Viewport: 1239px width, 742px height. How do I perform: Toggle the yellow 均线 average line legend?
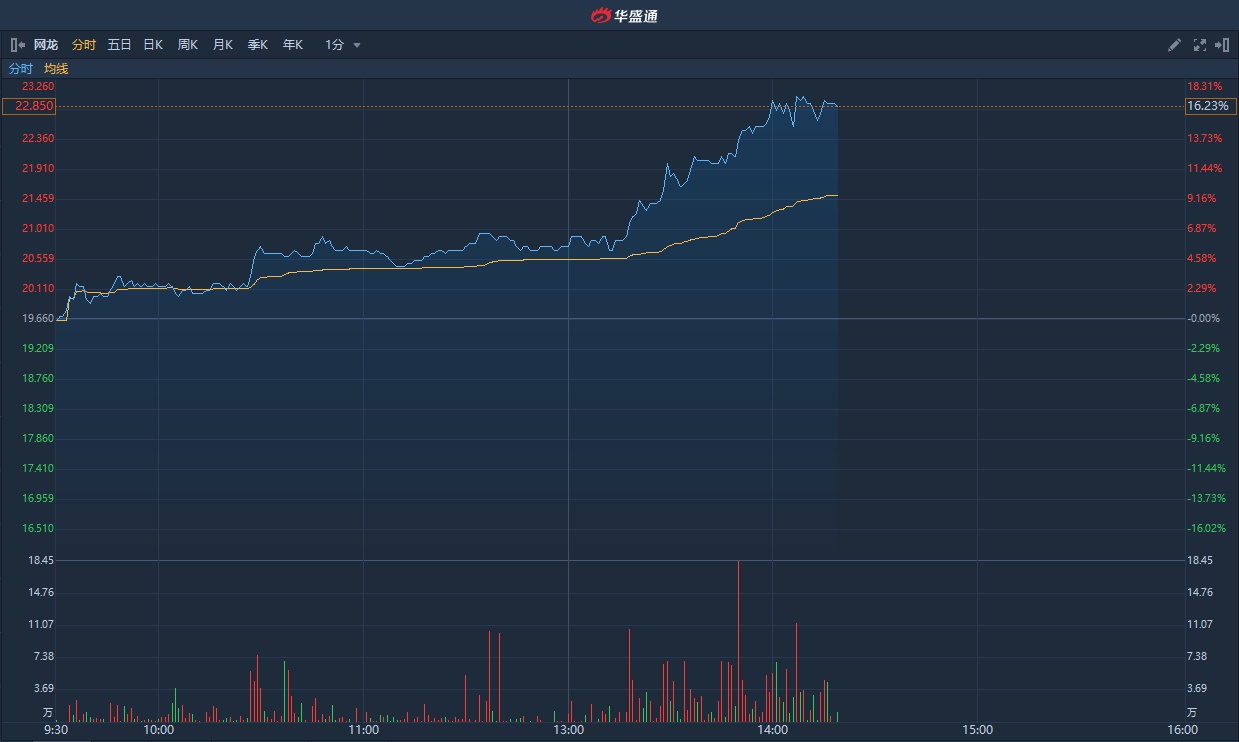pos(56,69)
